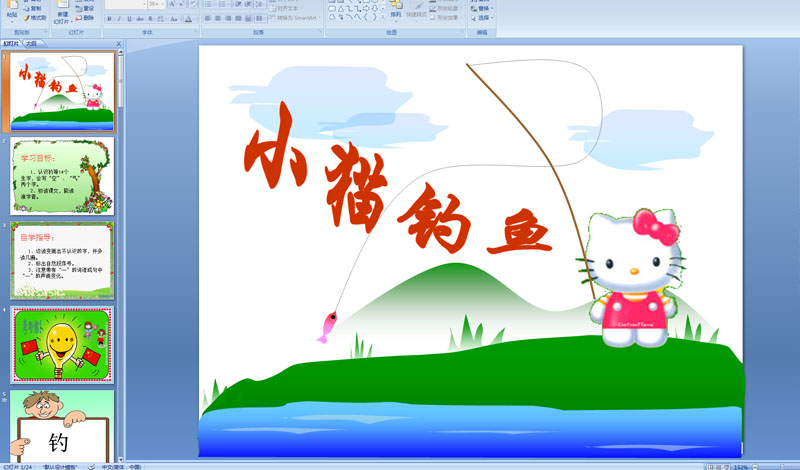Clear all text formatting
800x470 pixels.
[x=193, y=4]
